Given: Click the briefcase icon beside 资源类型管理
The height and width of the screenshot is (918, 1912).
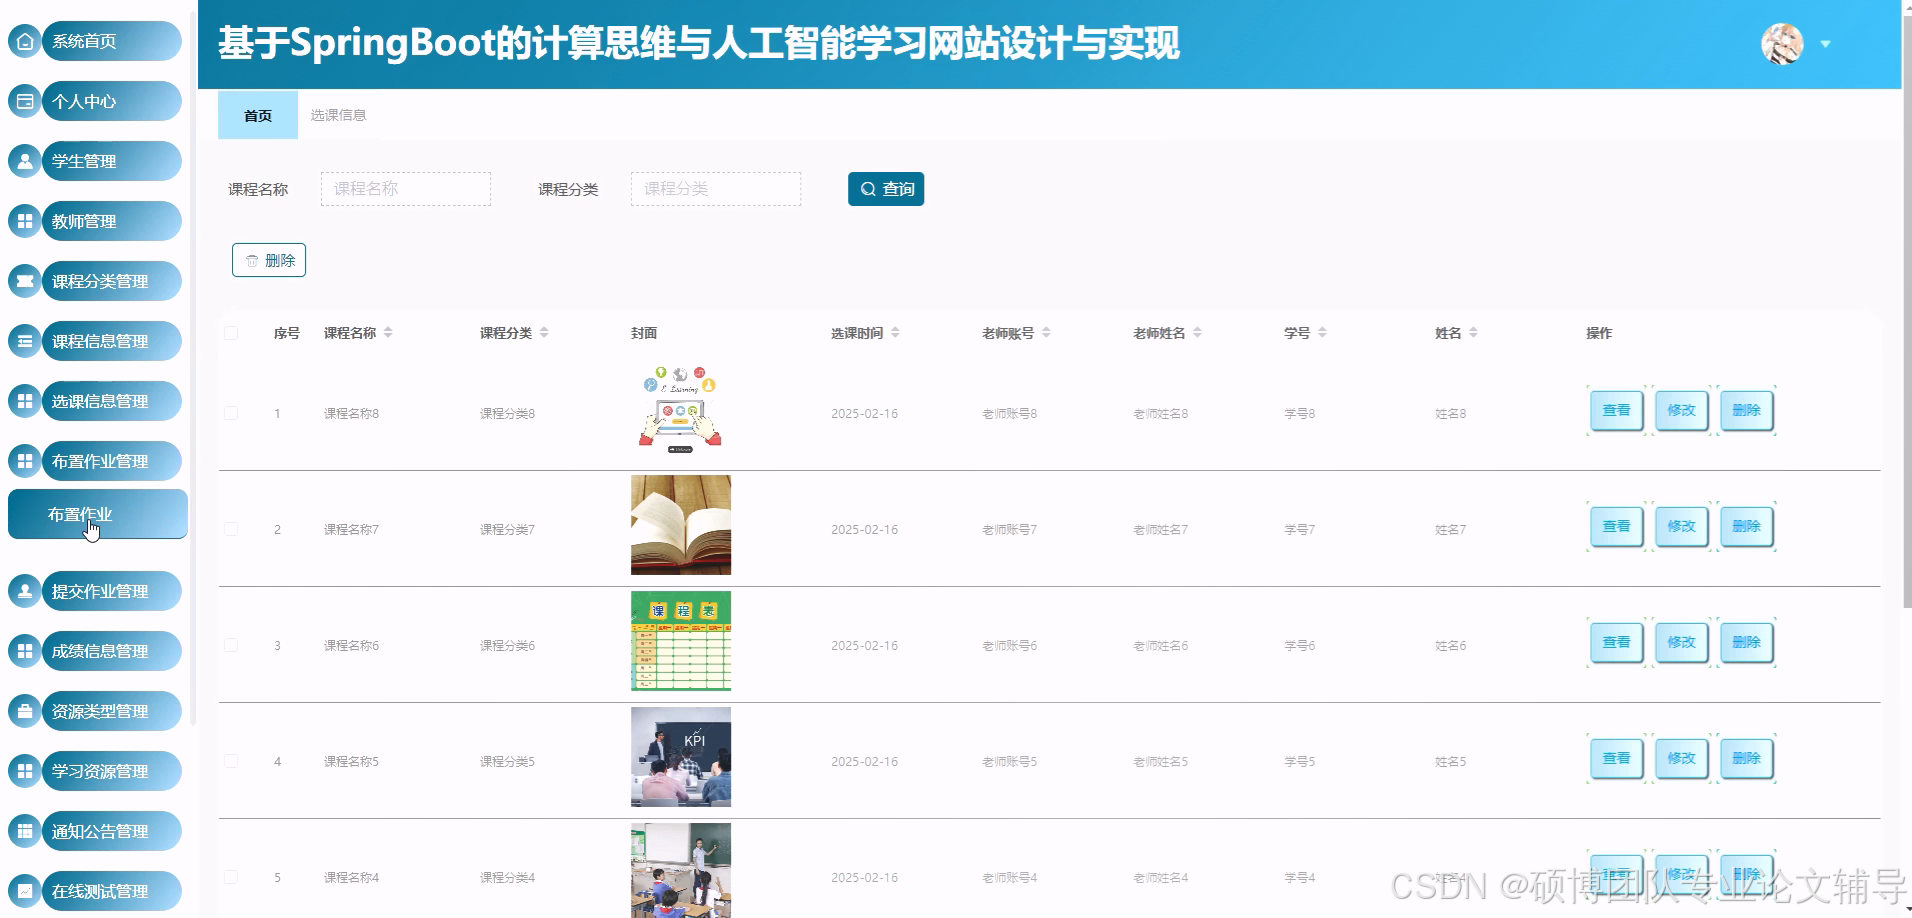Looking at the screenshot, I should [x=25, y=711].
